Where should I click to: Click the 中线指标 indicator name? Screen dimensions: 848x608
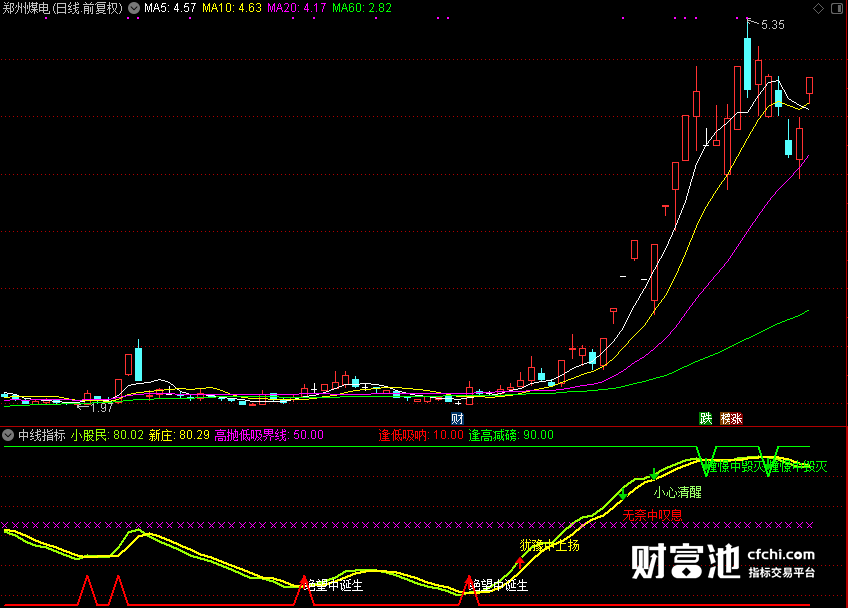pyautogui.click(x=42, y=435)
